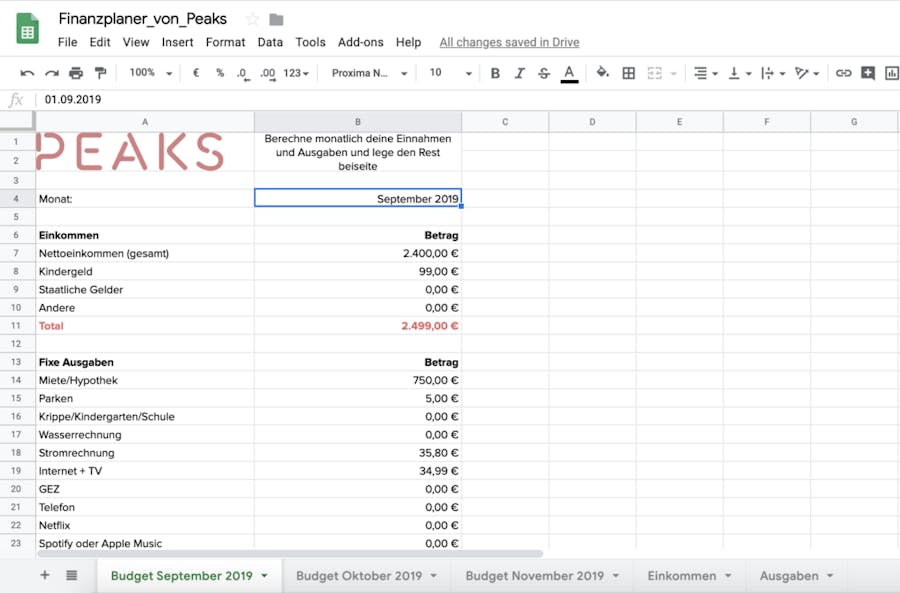900x593 pixels.
Task: Switch to Budget Oktober 2019 sheet tab
Action: [359, 576]
